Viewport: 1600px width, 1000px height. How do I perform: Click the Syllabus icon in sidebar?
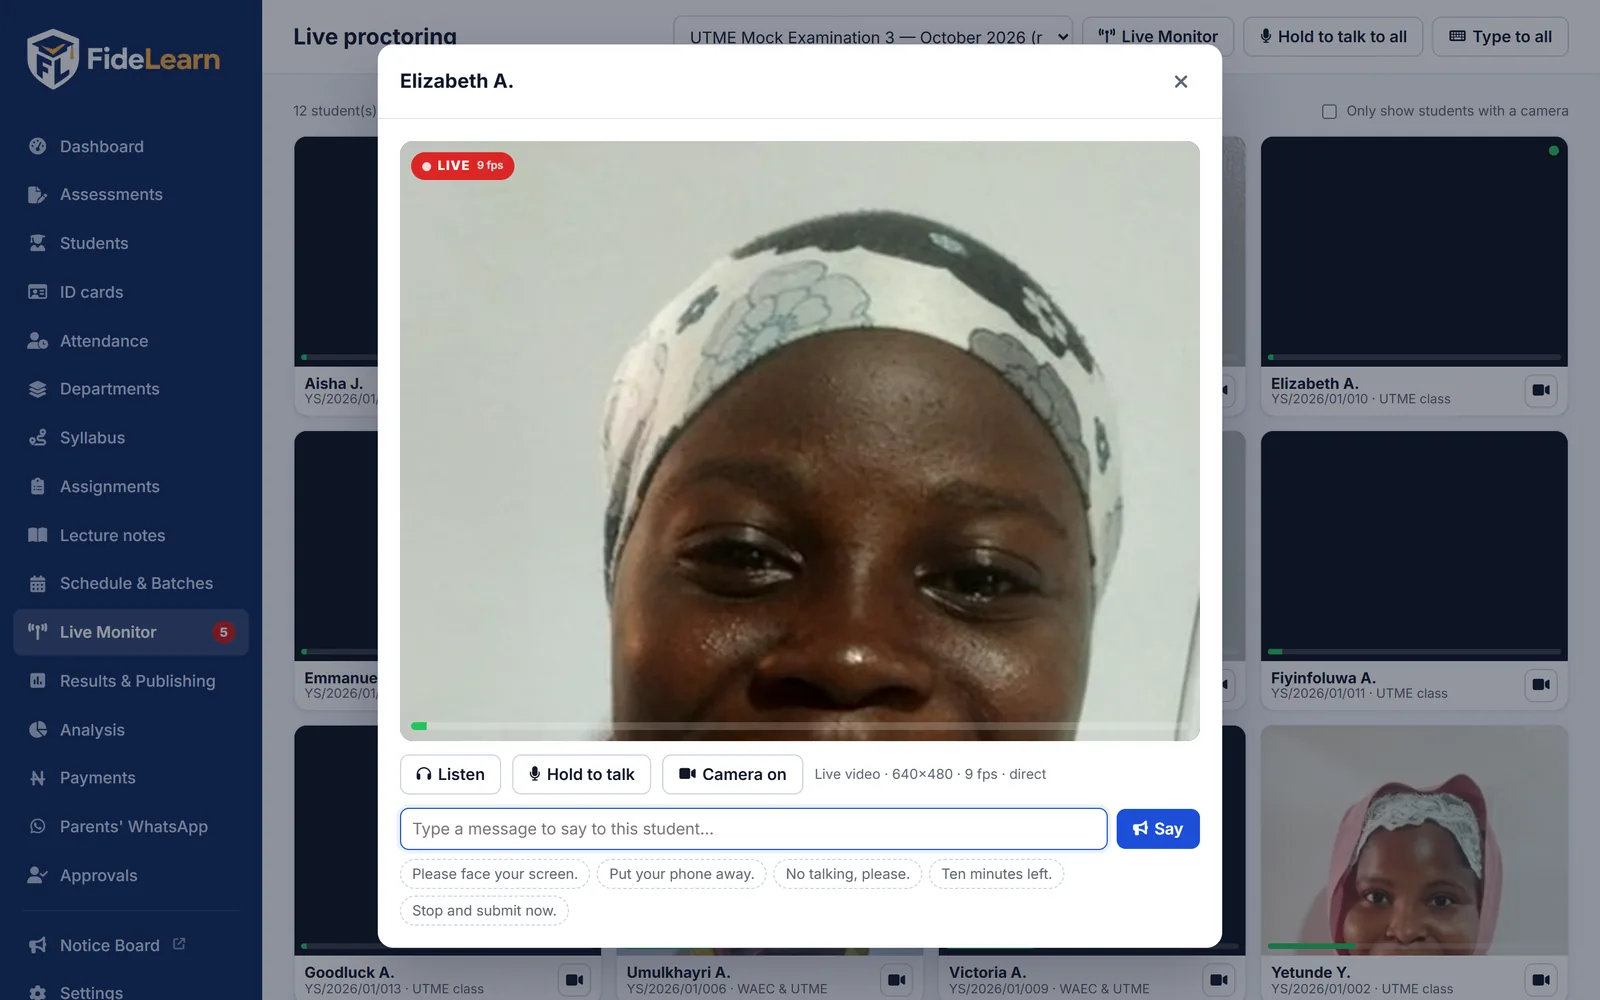click(x=38, y=438)
